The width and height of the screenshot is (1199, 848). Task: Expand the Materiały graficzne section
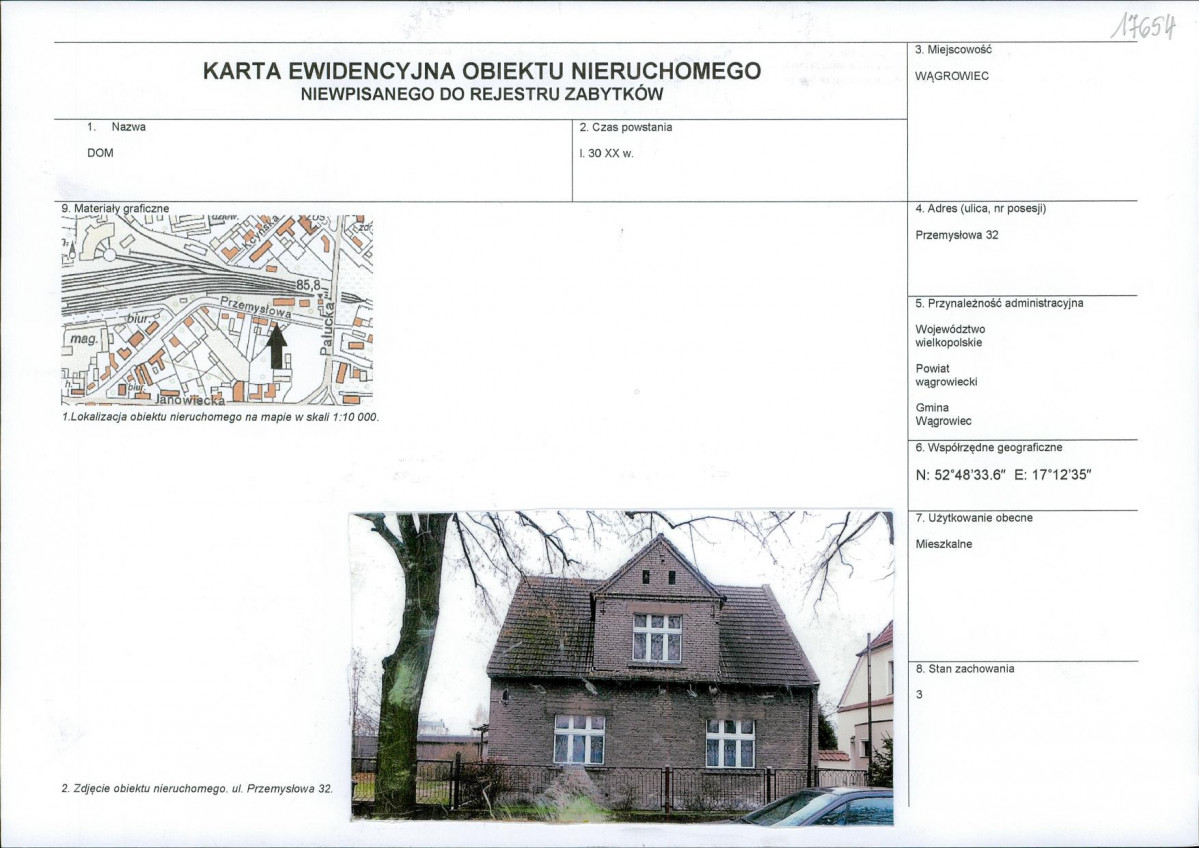pyautogui.click(x=114, y=209)
